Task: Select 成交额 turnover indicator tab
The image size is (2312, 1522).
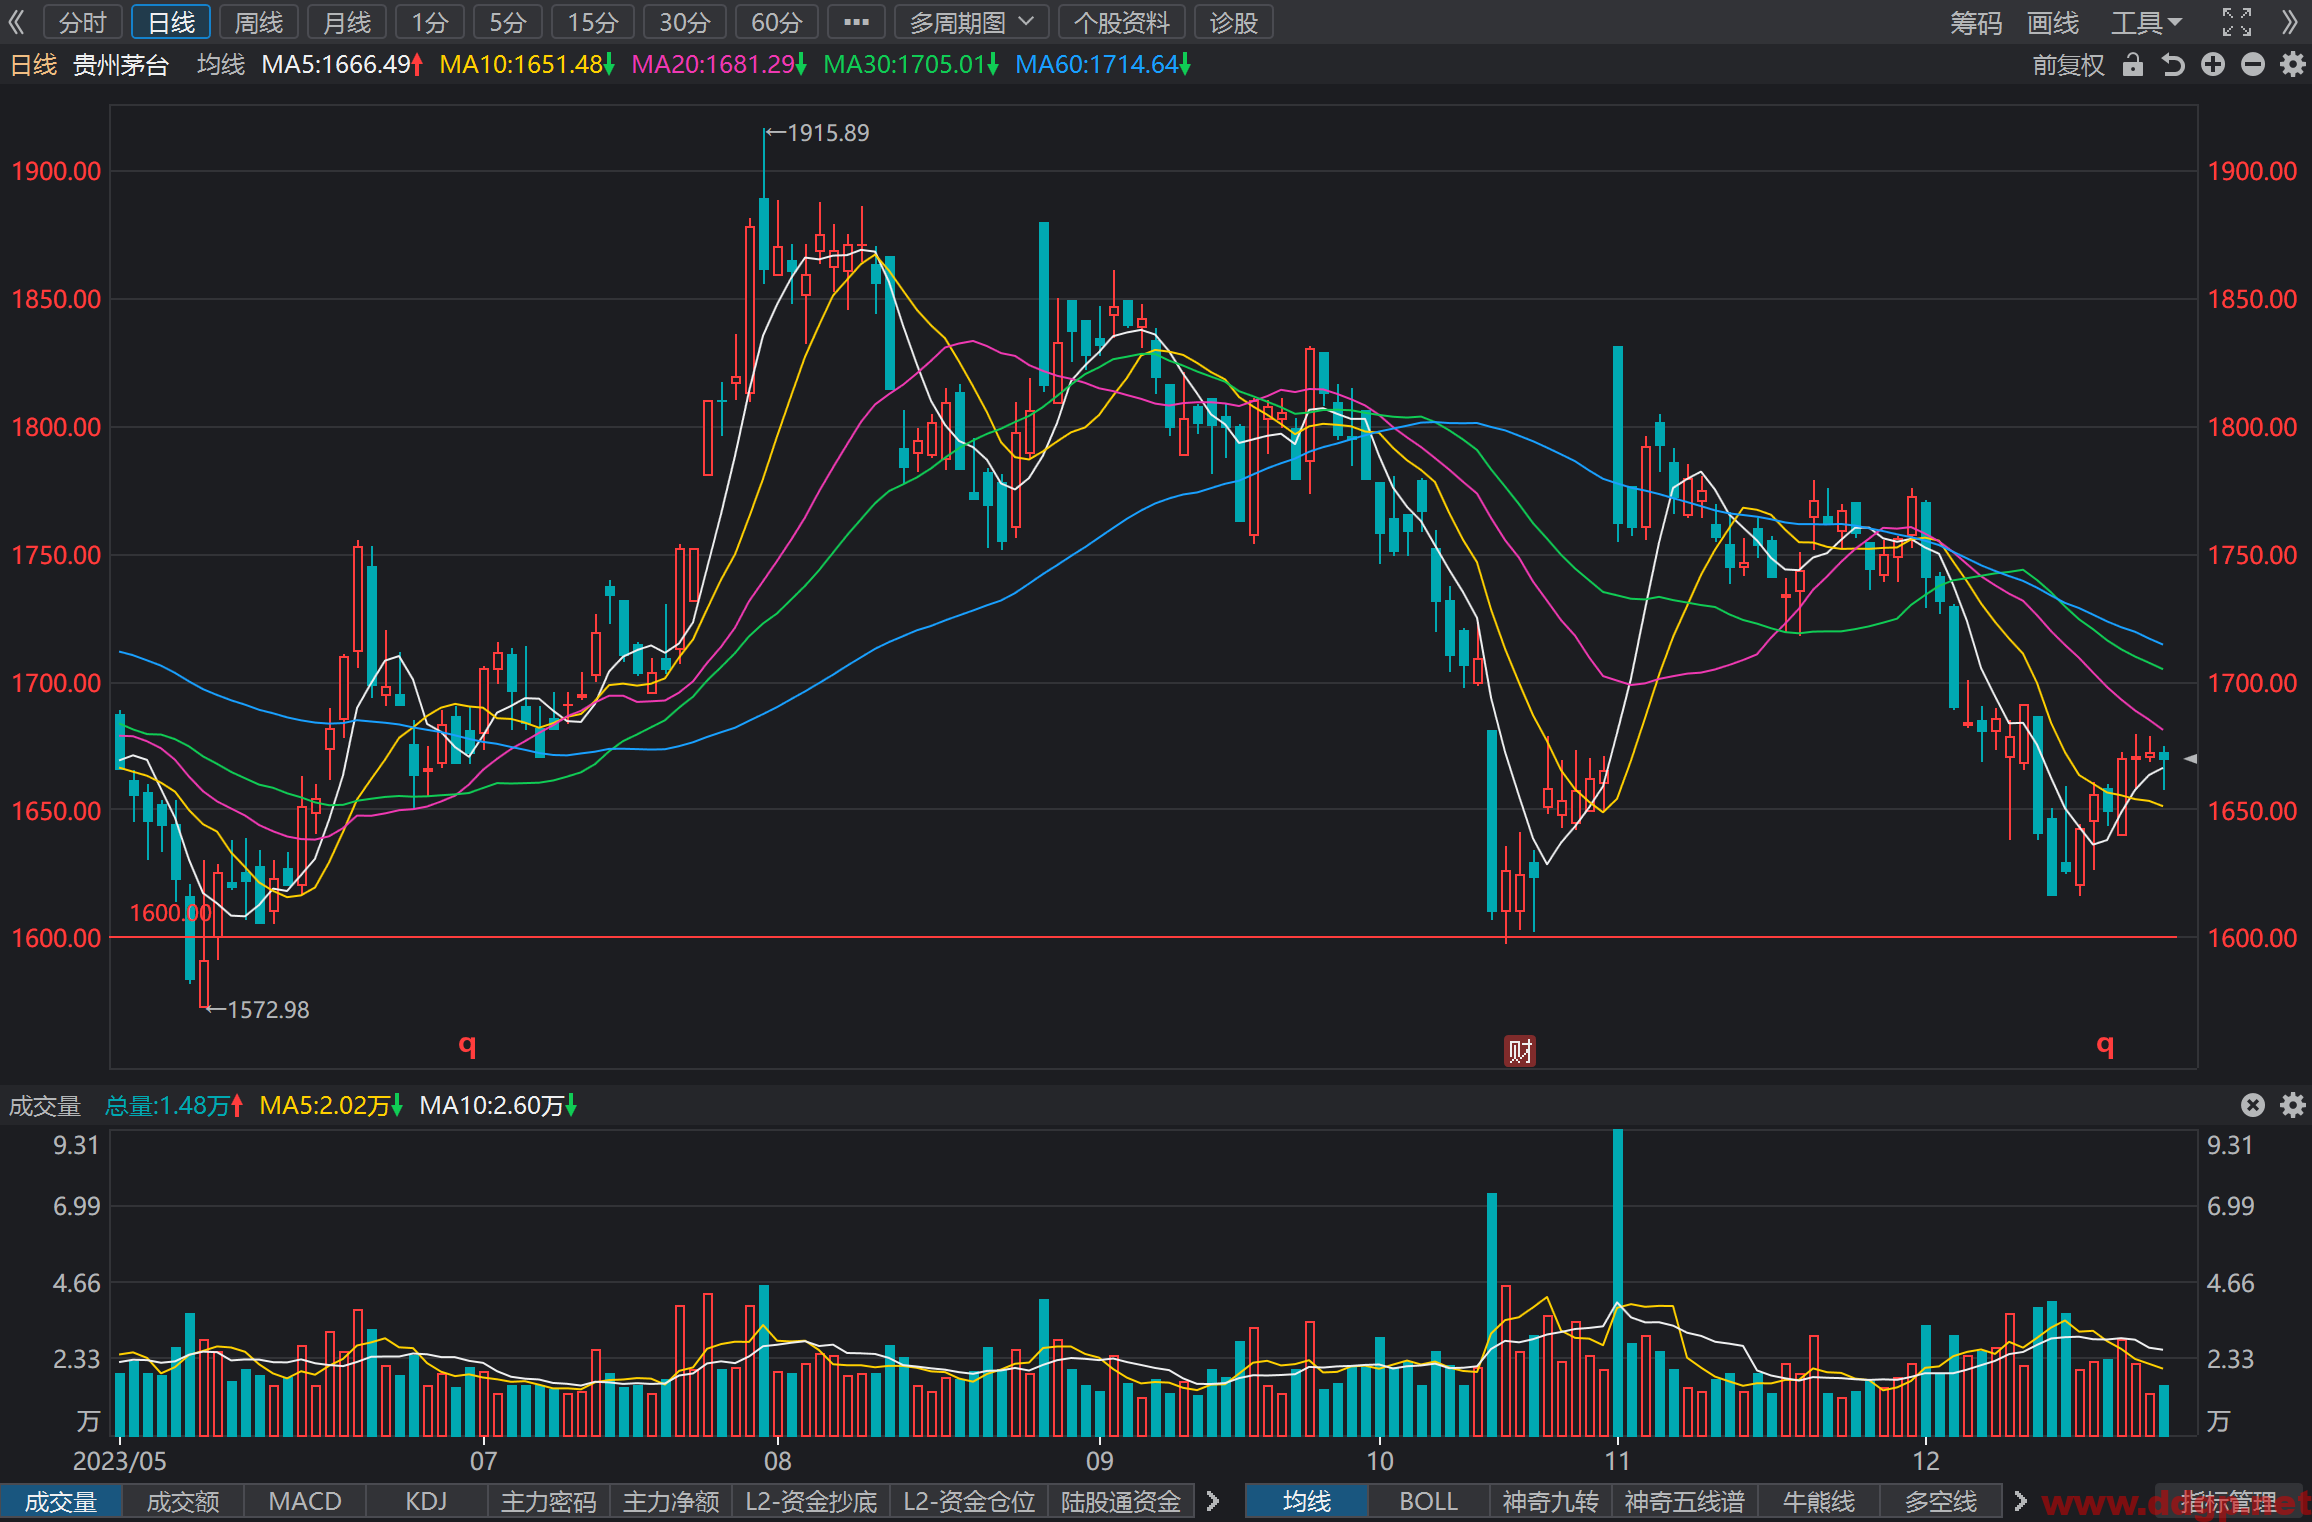Action: [183, 1502]
